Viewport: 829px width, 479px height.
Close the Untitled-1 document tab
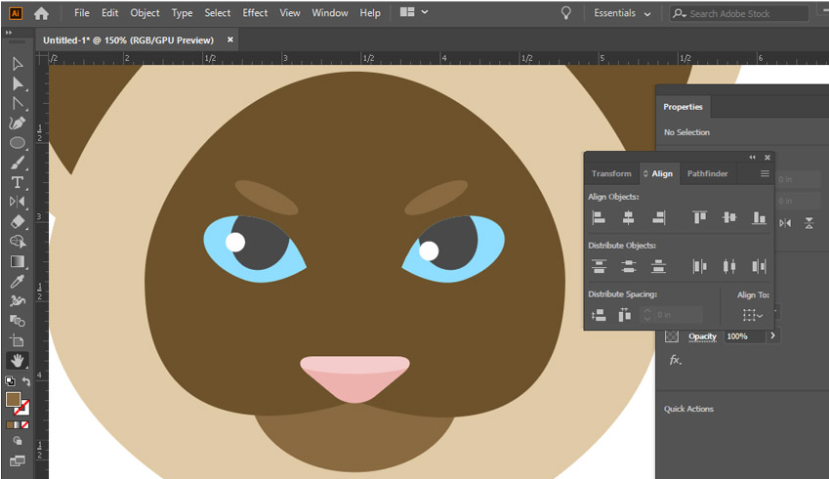pos(230,40)
